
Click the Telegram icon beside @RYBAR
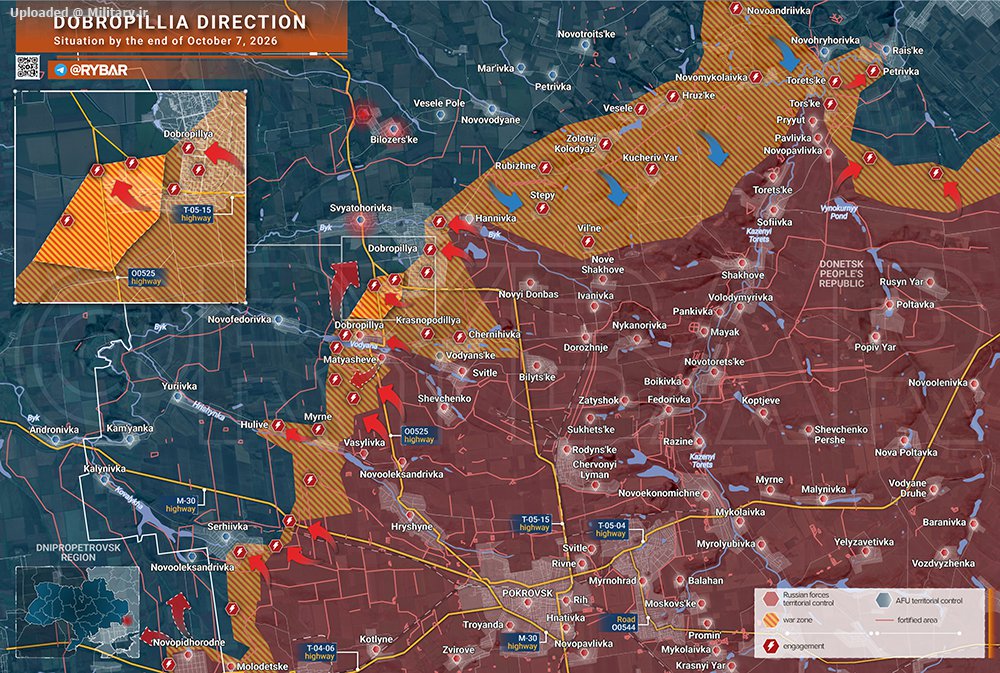[61, 70]
